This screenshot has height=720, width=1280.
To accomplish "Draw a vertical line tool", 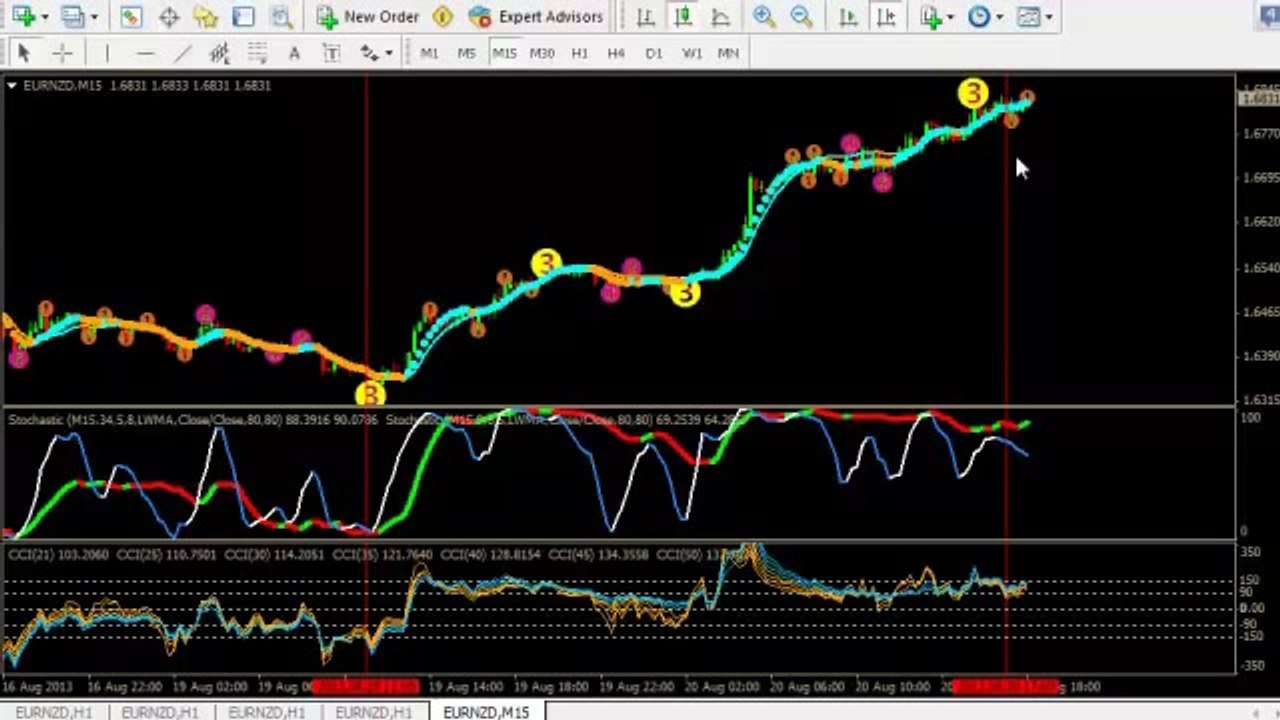I will point(106,53).
